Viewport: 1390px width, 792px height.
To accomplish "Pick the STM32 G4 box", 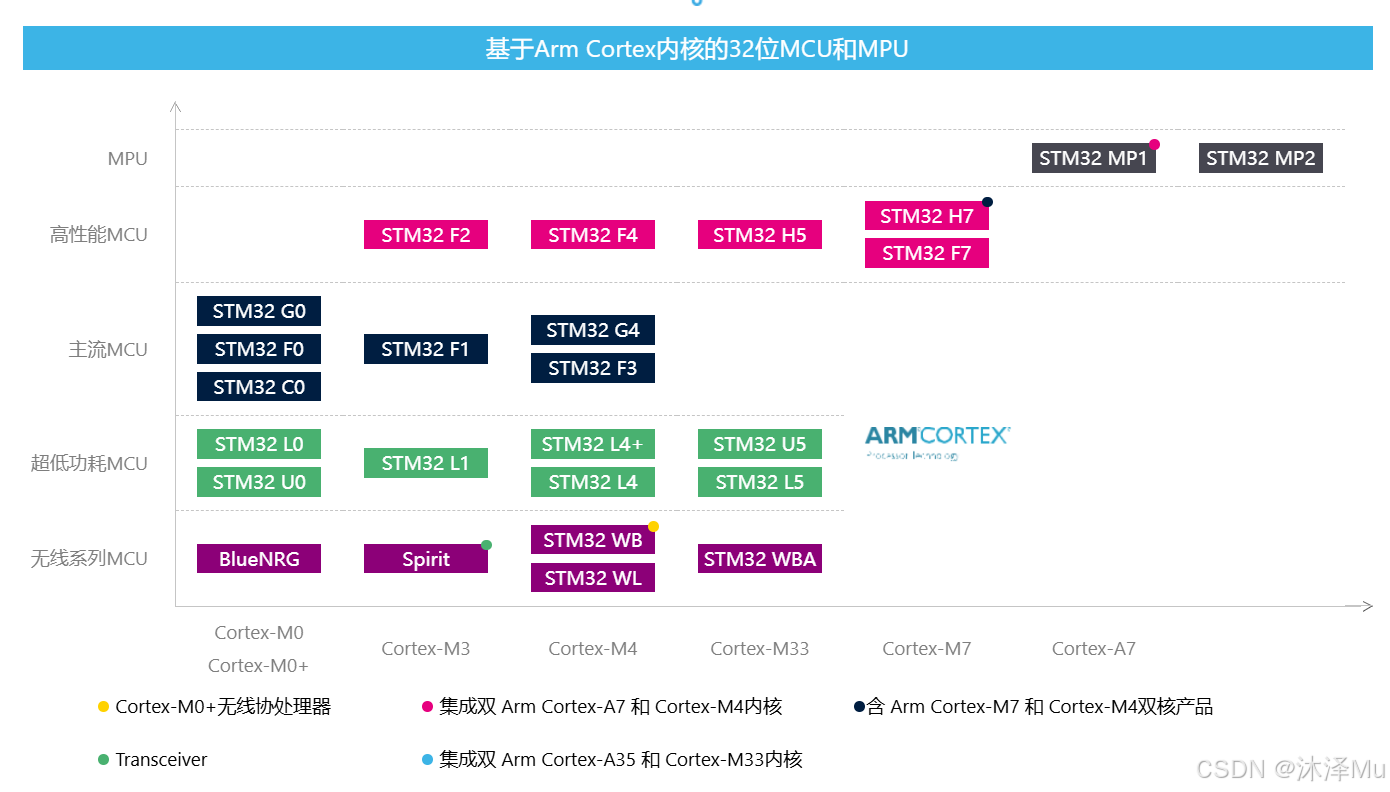I will point(593,330).
